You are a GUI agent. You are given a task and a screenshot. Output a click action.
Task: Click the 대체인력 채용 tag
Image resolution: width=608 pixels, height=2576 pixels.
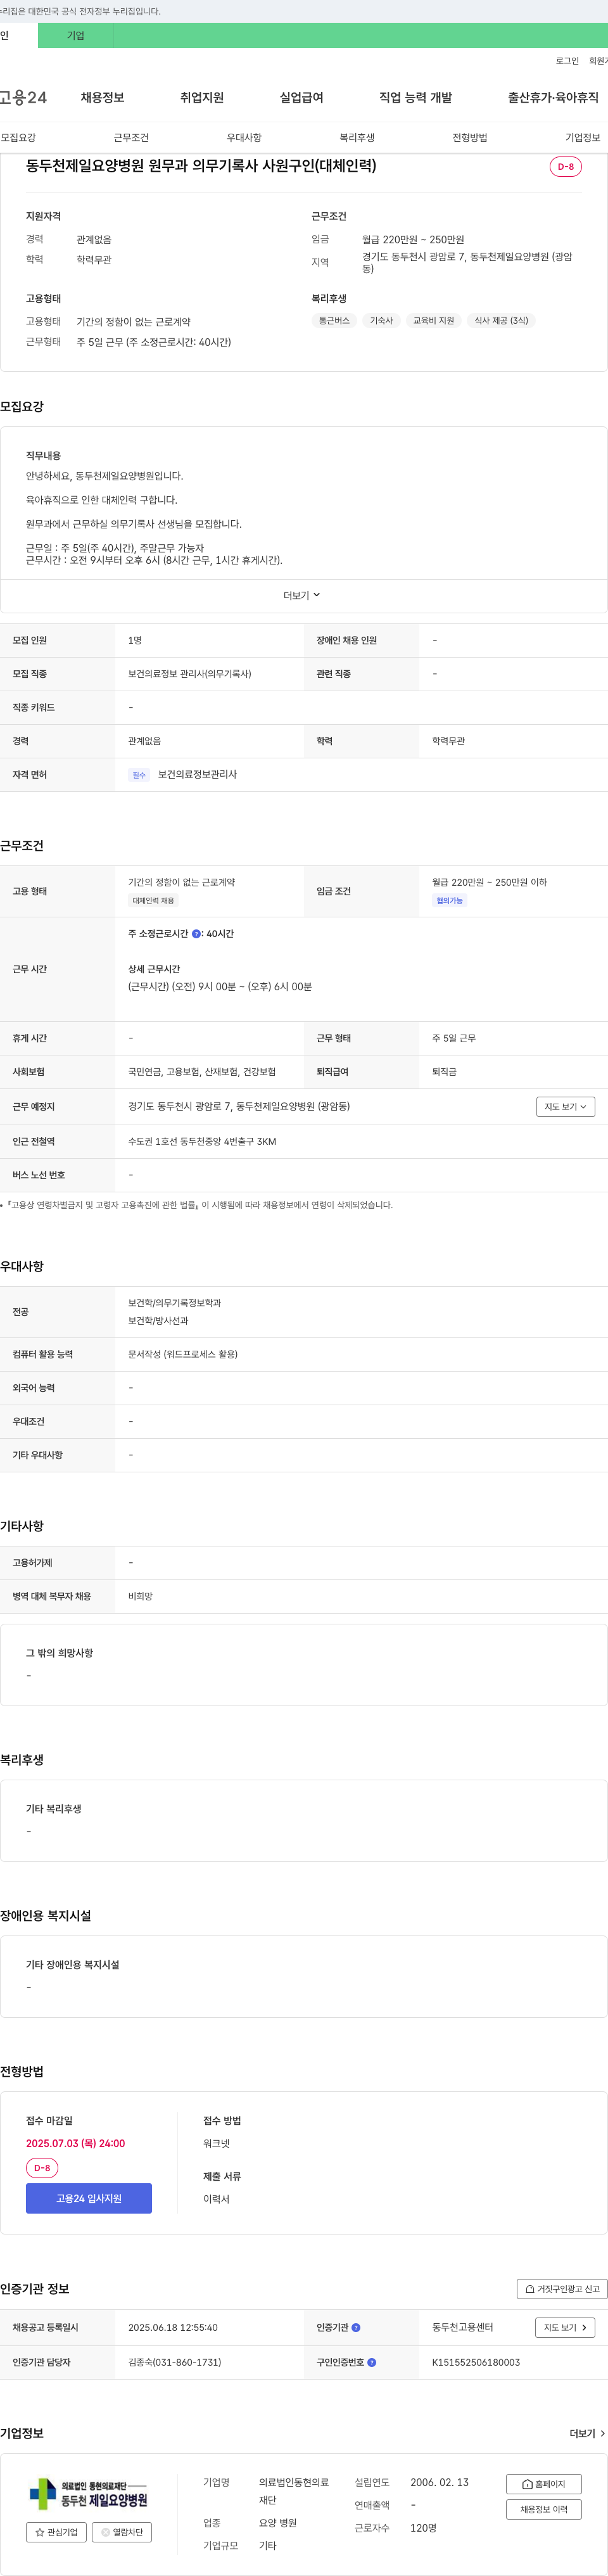[153, 900]
